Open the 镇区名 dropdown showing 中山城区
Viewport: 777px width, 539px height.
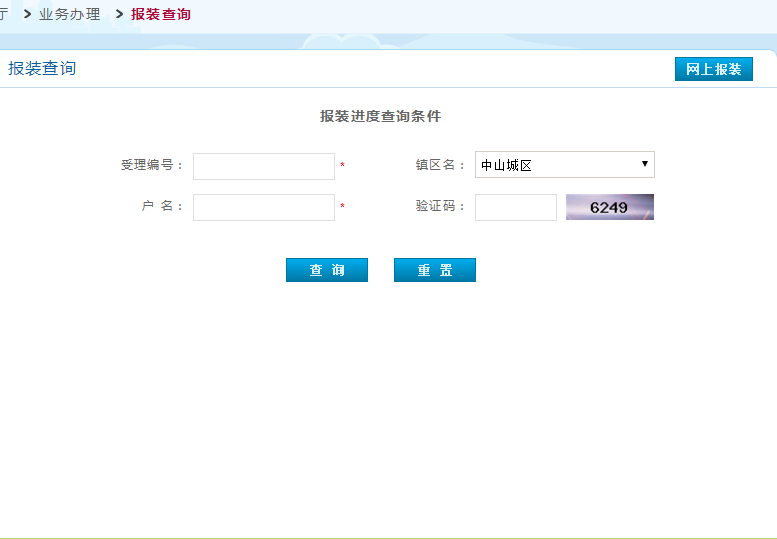pyautogui.click(x=563, y=165)
